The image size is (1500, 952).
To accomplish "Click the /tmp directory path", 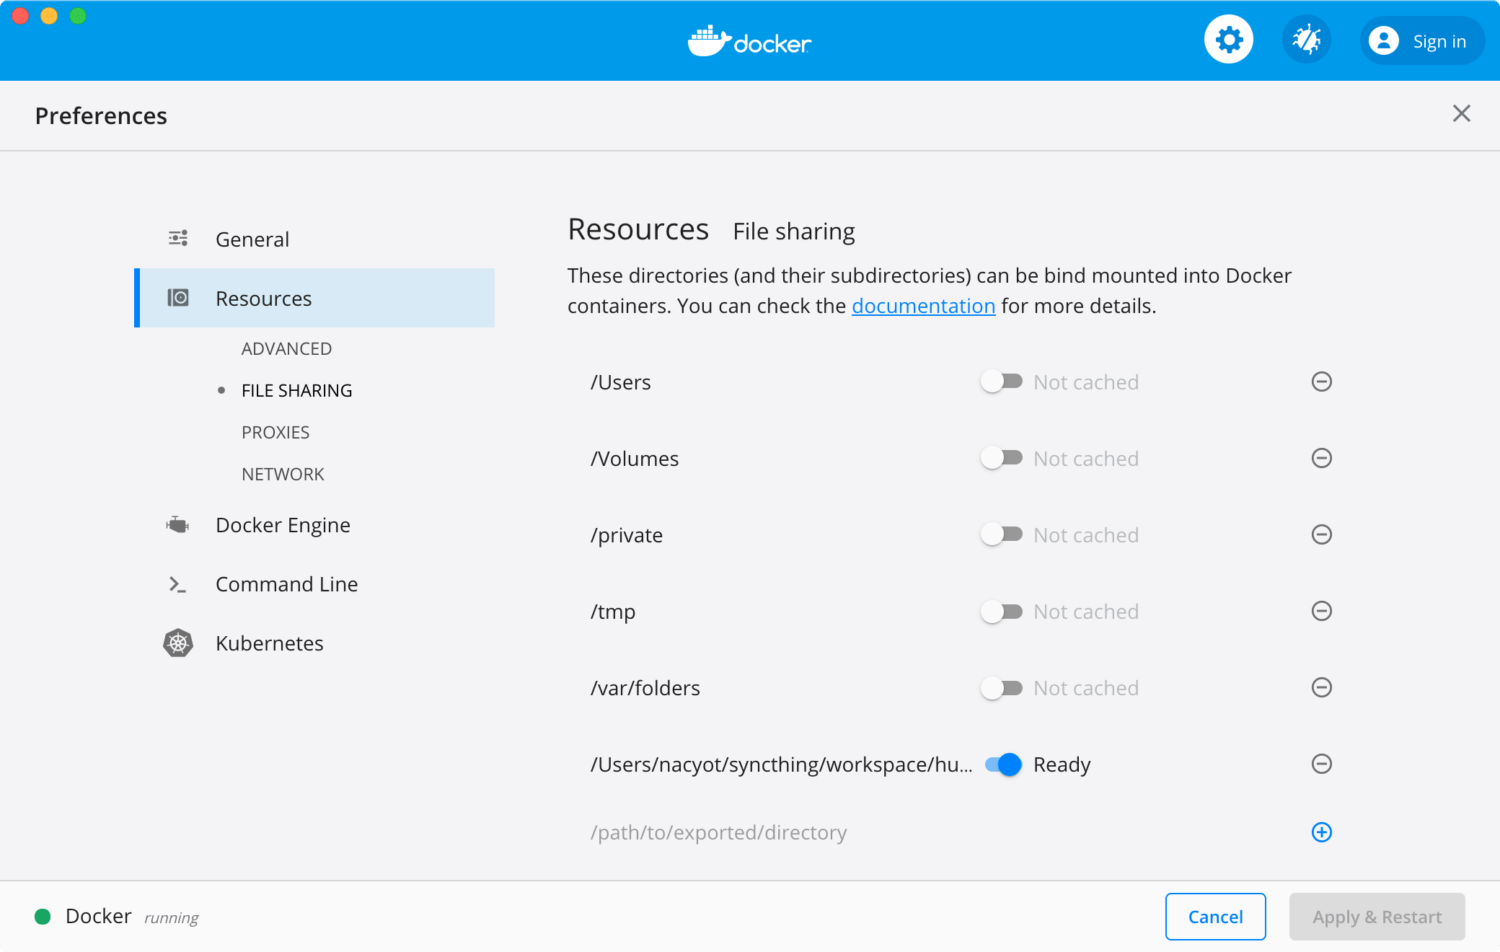I will coord(613,612).
